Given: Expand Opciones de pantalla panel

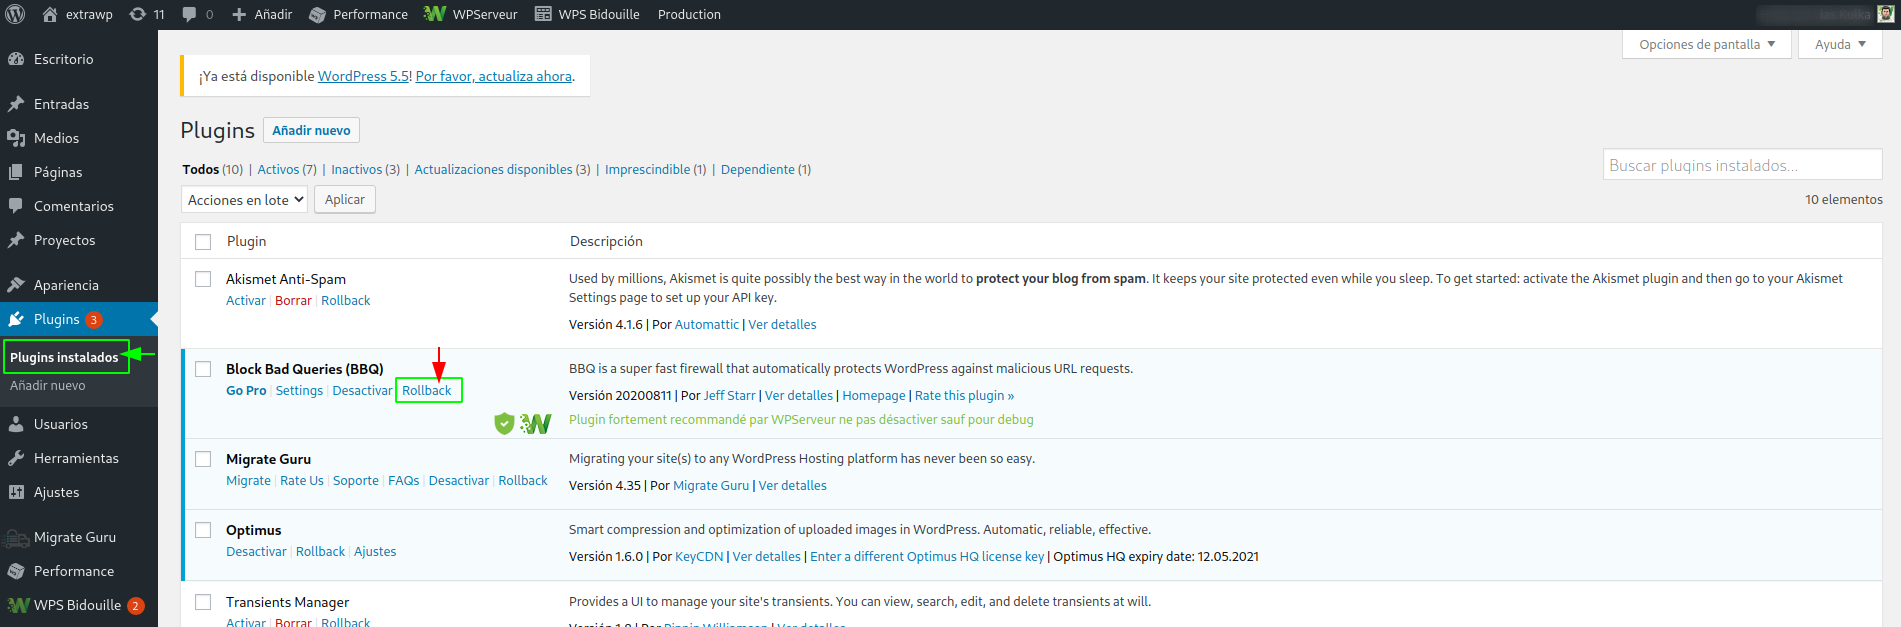Looking at the screenshot, I should [1706, 44].
